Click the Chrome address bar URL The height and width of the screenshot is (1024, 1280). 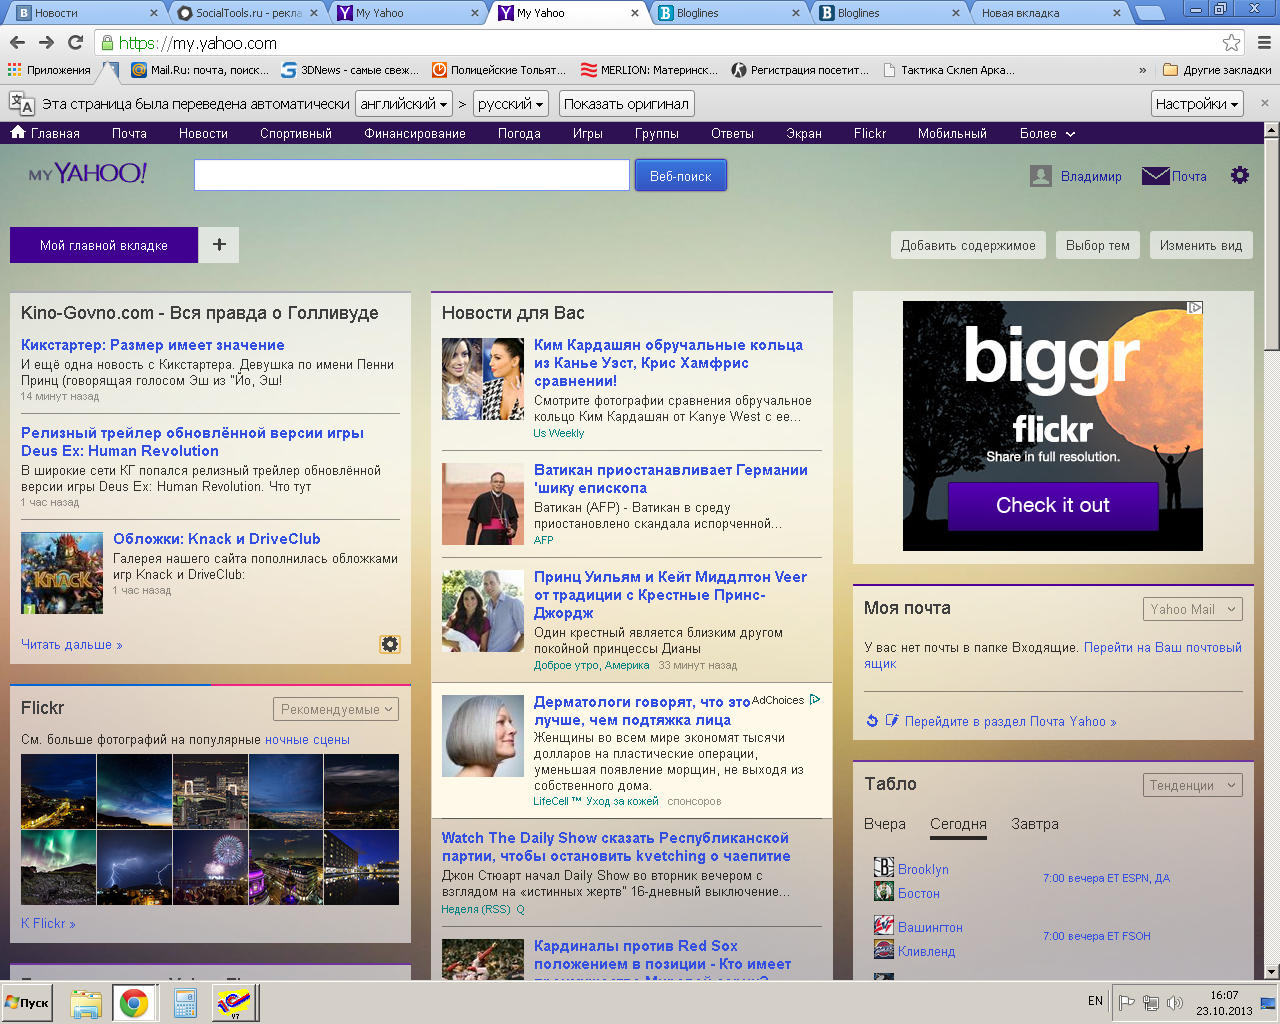click(198, 43)
